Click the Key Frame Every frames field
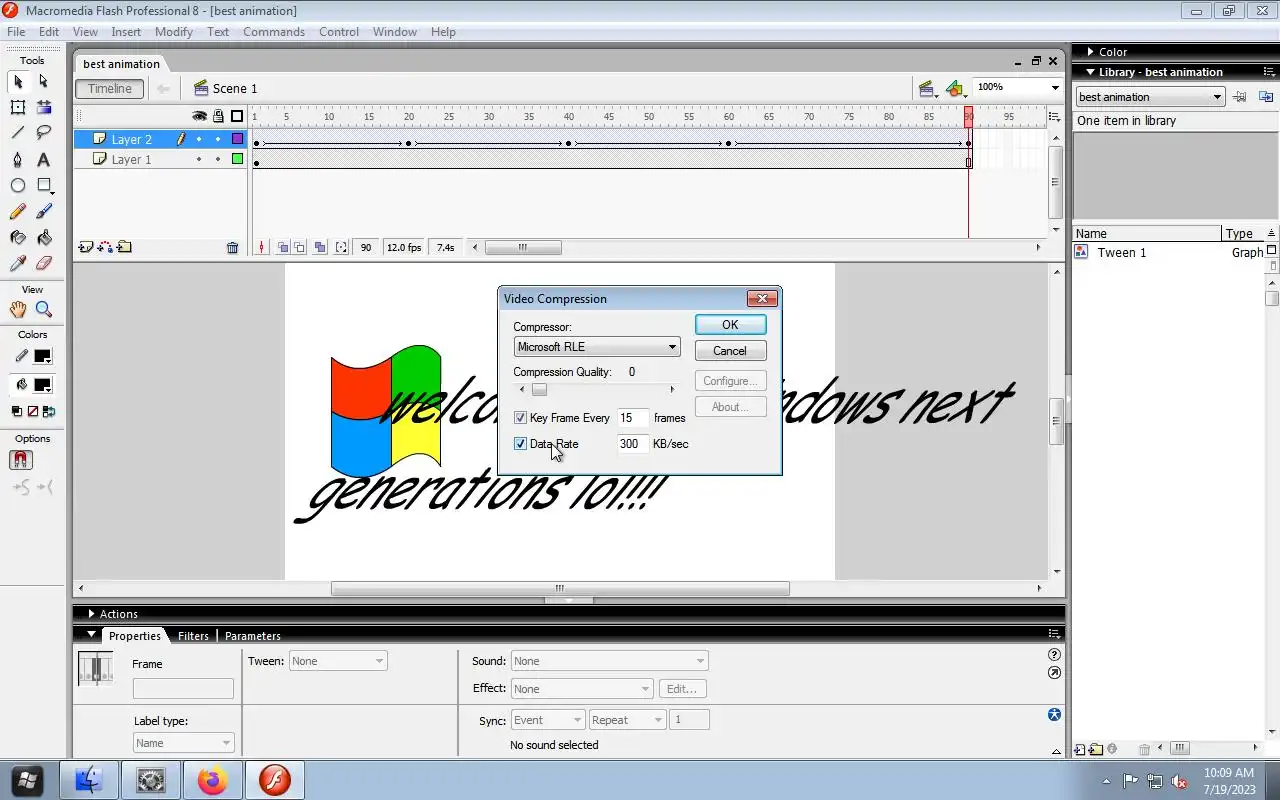The height and width of the screenshot is (800, 1280). [631, 418]
